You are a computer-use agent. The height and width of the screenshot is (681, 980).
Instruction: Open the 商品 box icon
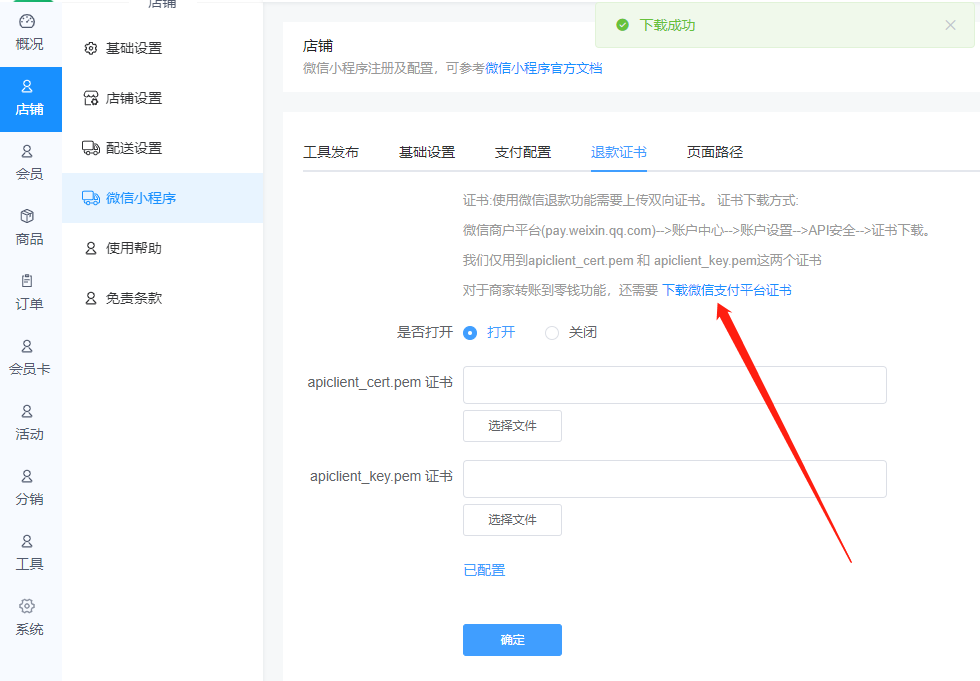click(x=27, y=216)
